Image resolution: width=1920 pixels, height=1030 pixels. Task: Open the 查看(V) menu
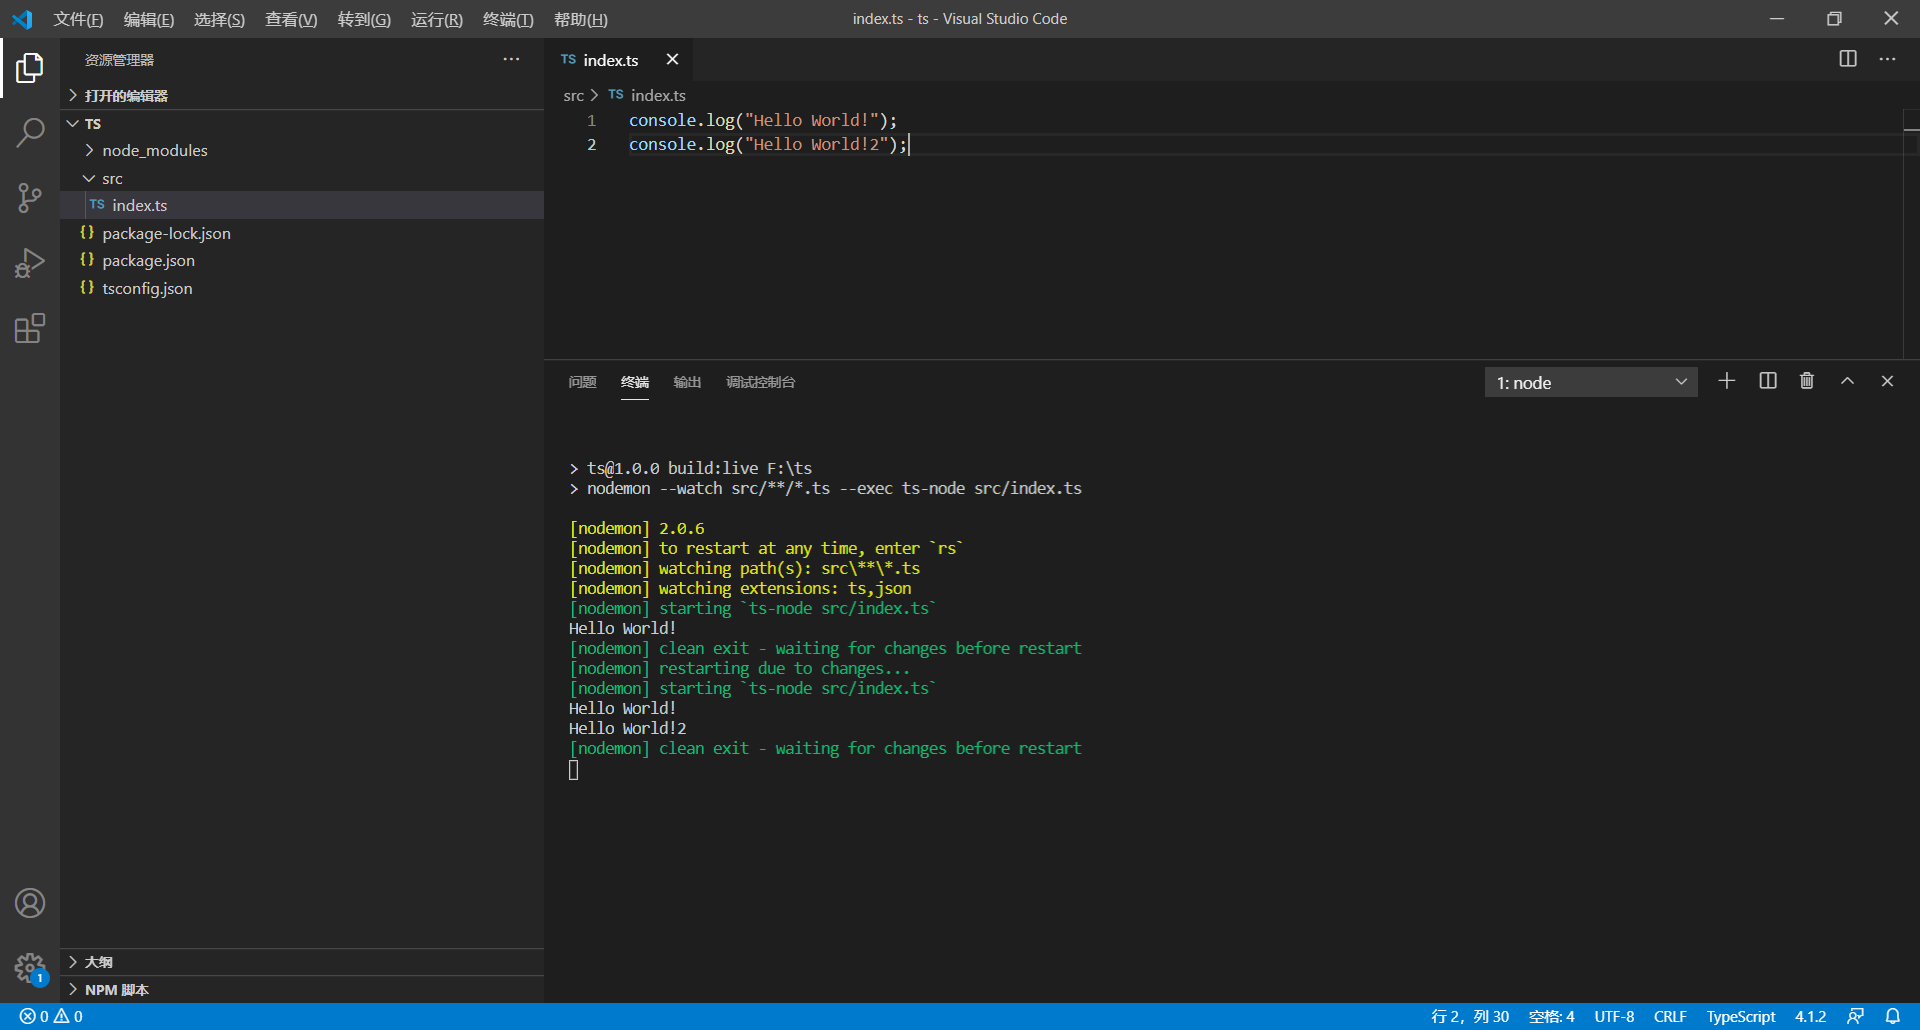coord(291,19)
